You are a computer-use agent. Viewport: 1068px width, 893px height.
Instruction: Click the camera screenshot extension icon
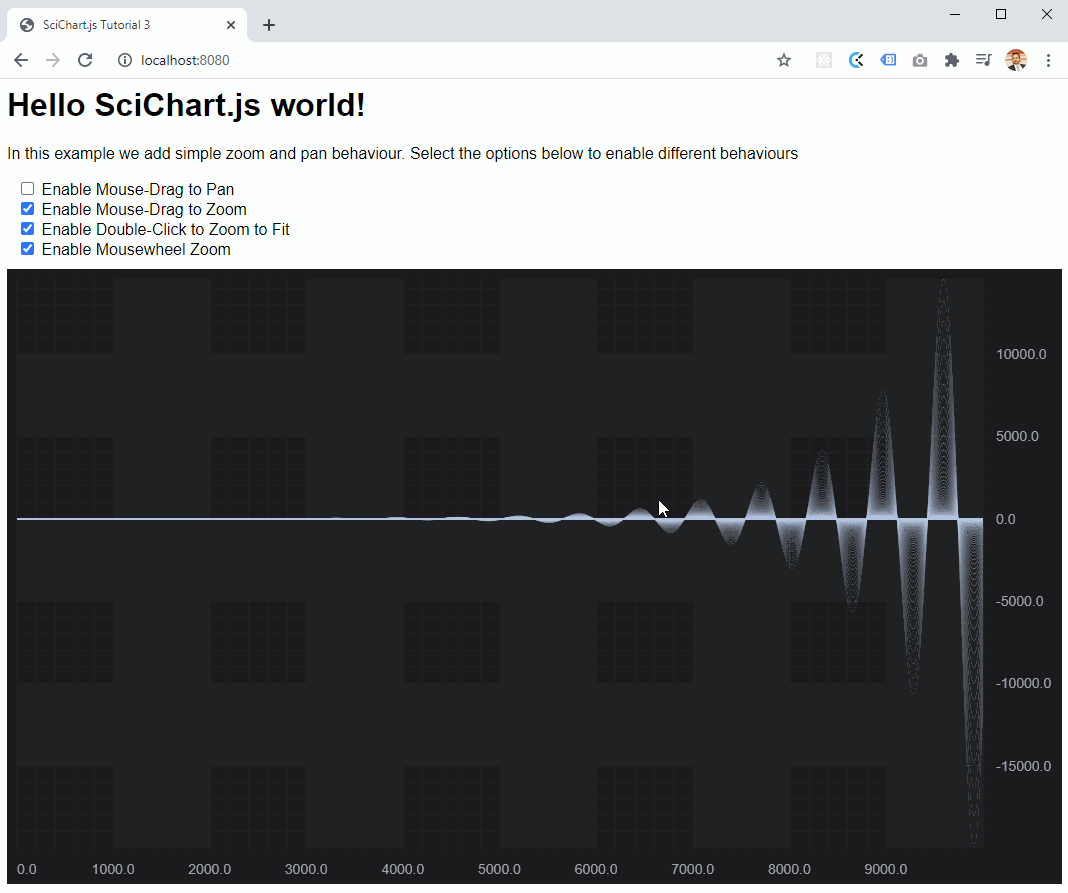tap(920, 60)
